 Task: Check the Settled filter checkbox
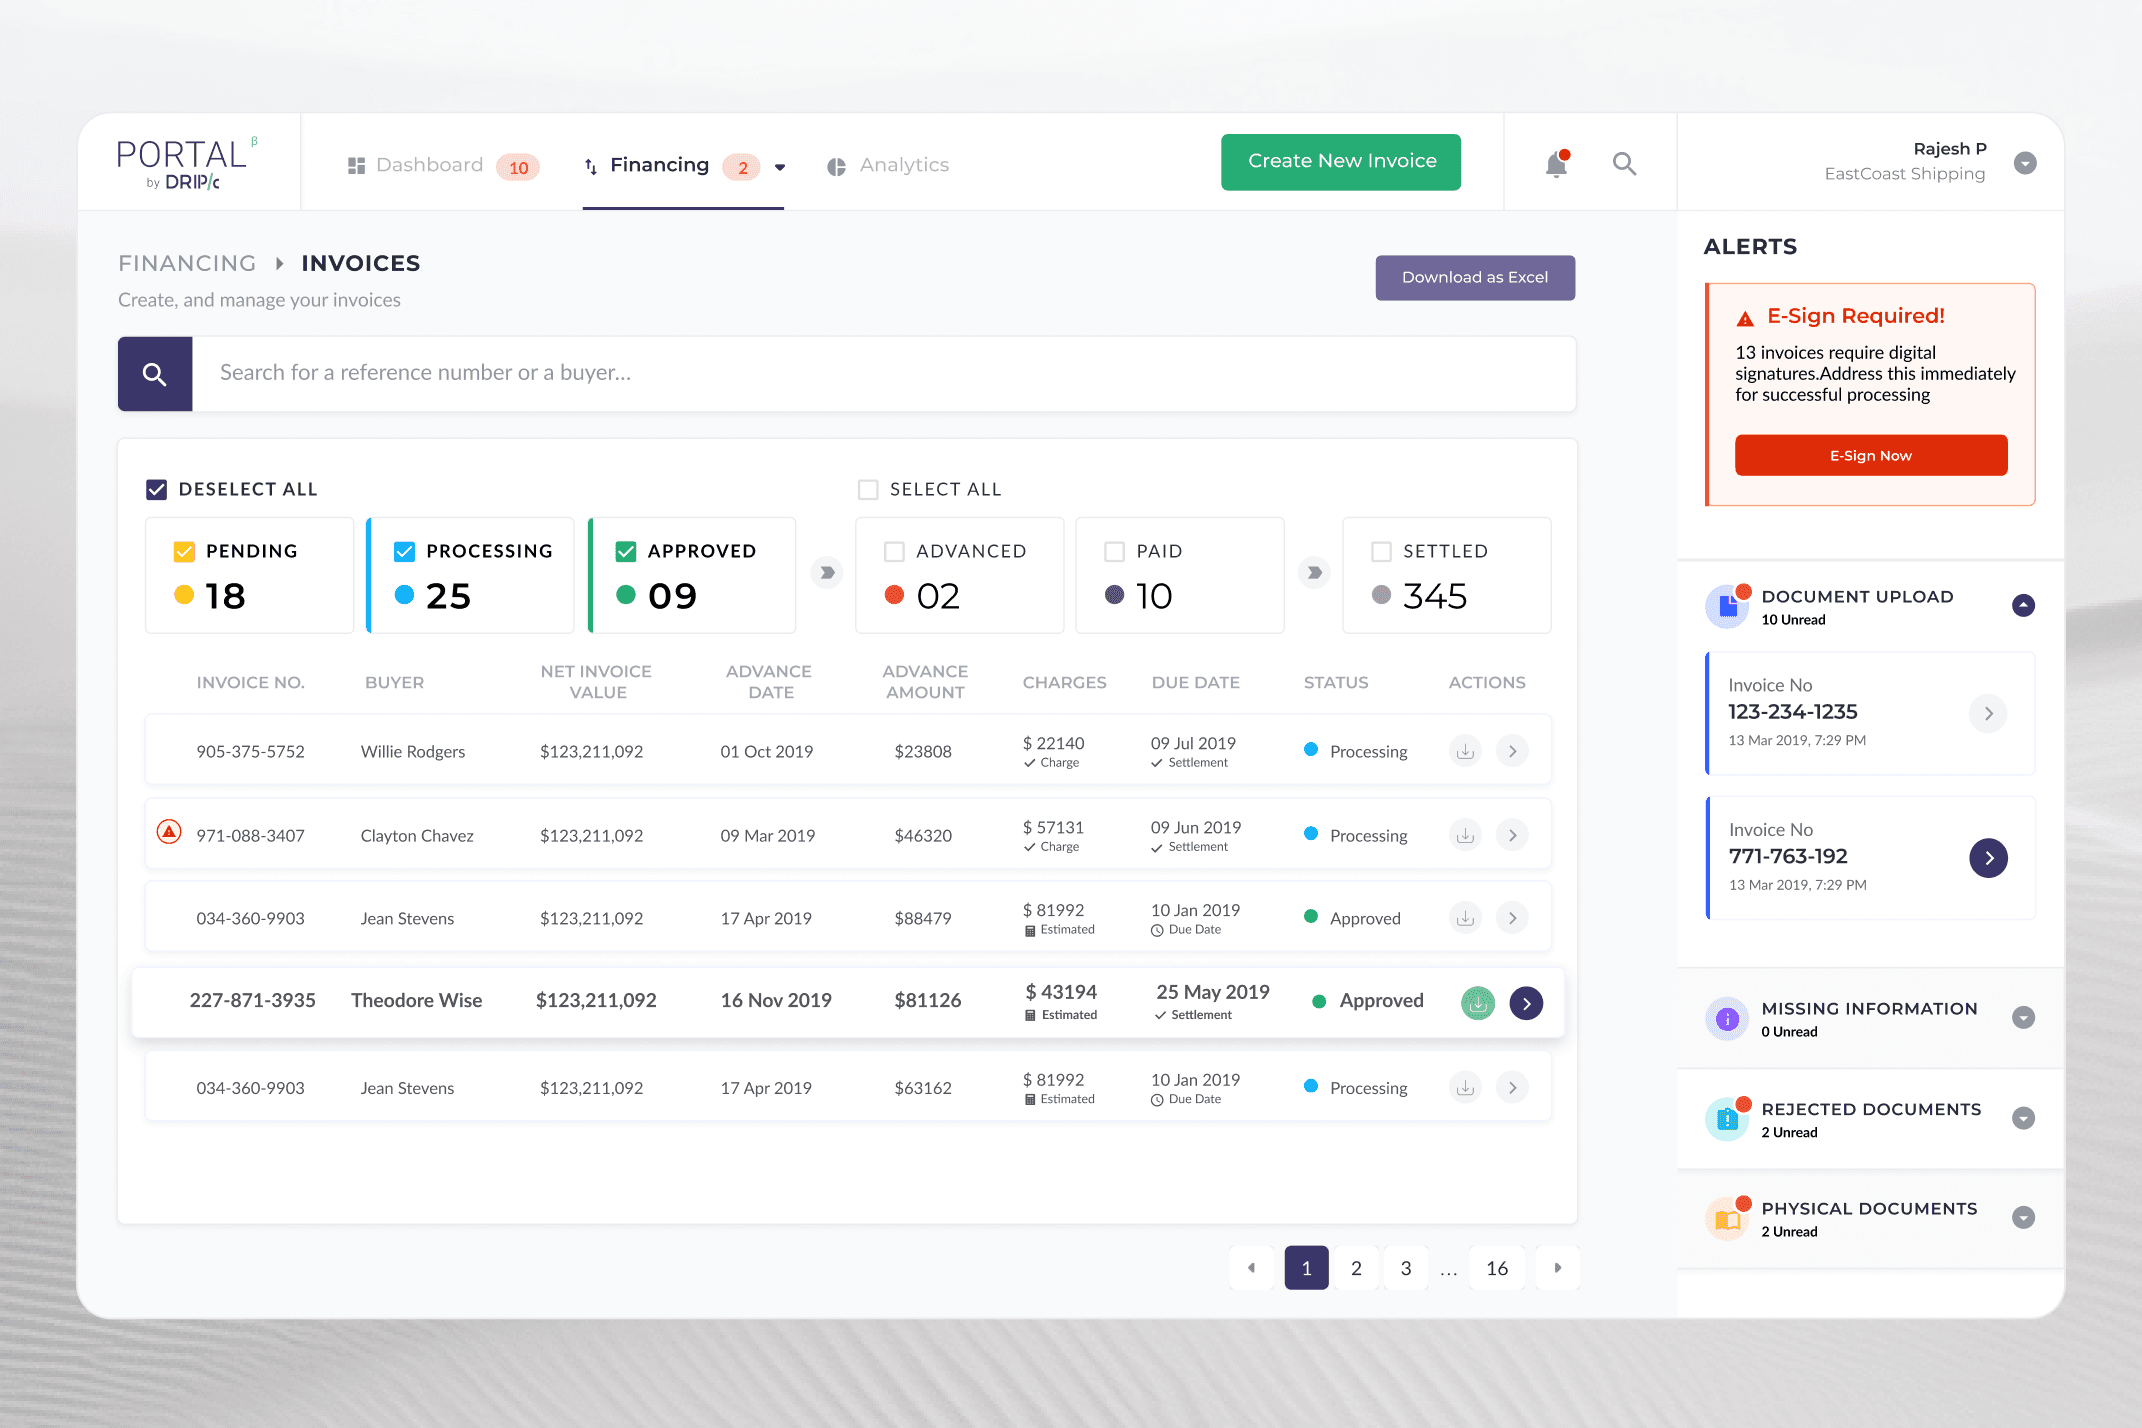1381,551
